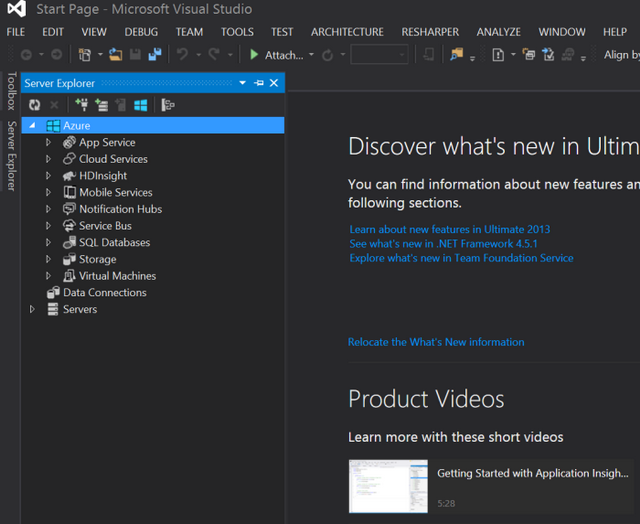
Task: Click Relocate the What's New information link
Action: 436,342
